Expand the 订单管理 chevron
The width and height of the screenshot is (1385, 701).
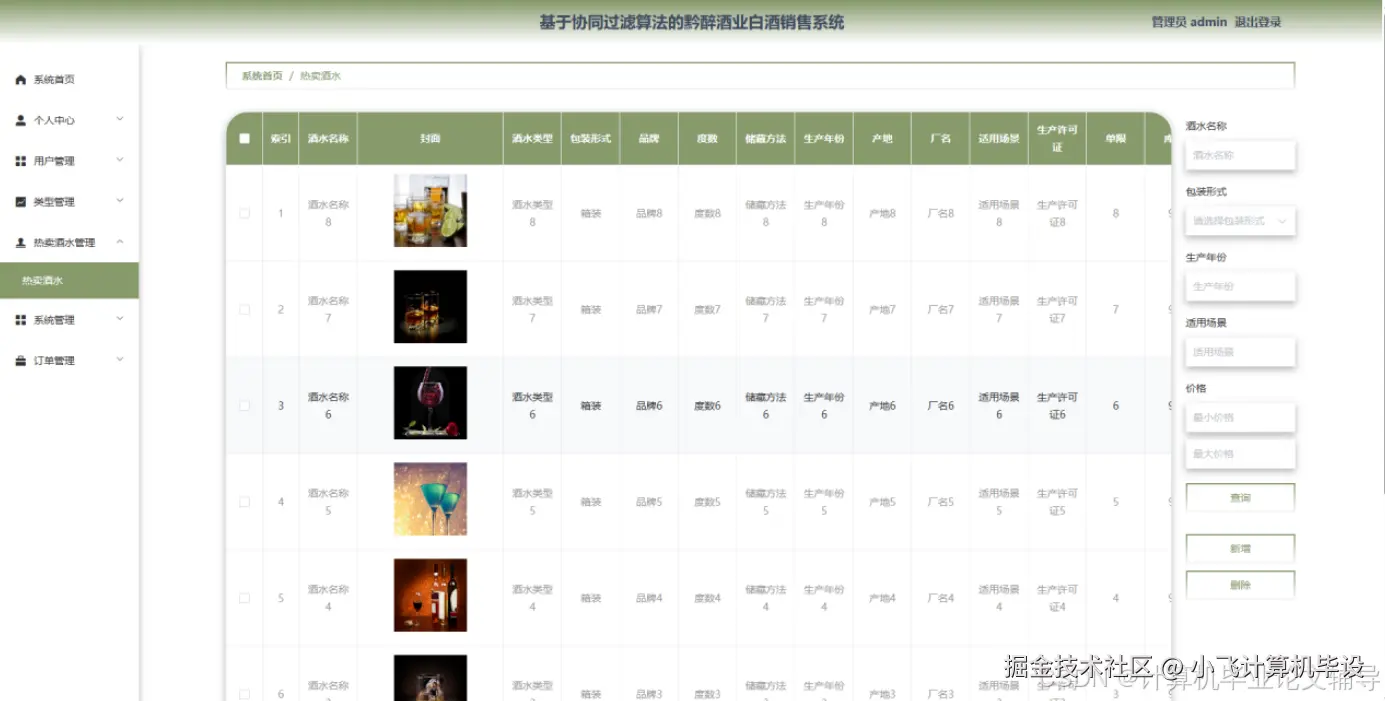click(x=120, y=360)
